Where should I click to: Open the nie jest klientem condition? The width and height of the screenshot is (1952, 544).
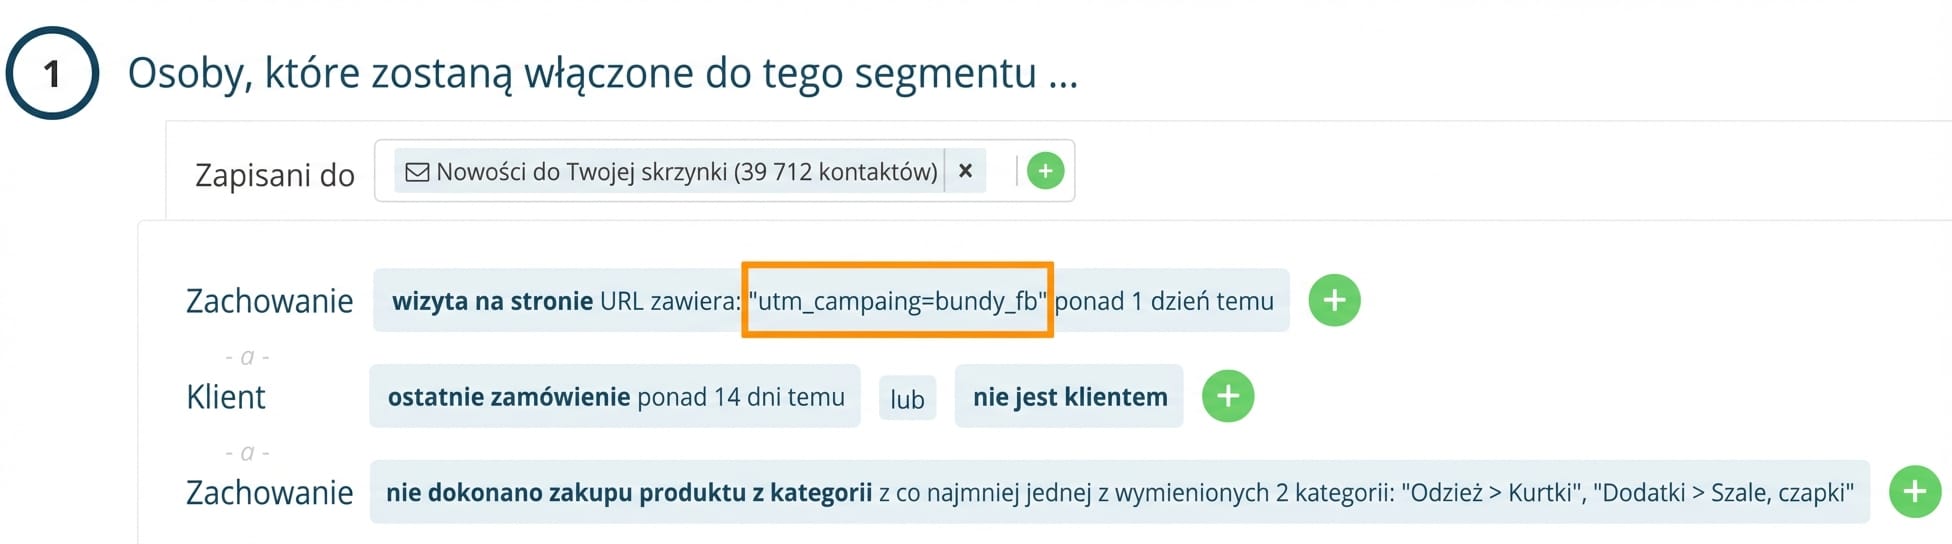point(1069,397)
